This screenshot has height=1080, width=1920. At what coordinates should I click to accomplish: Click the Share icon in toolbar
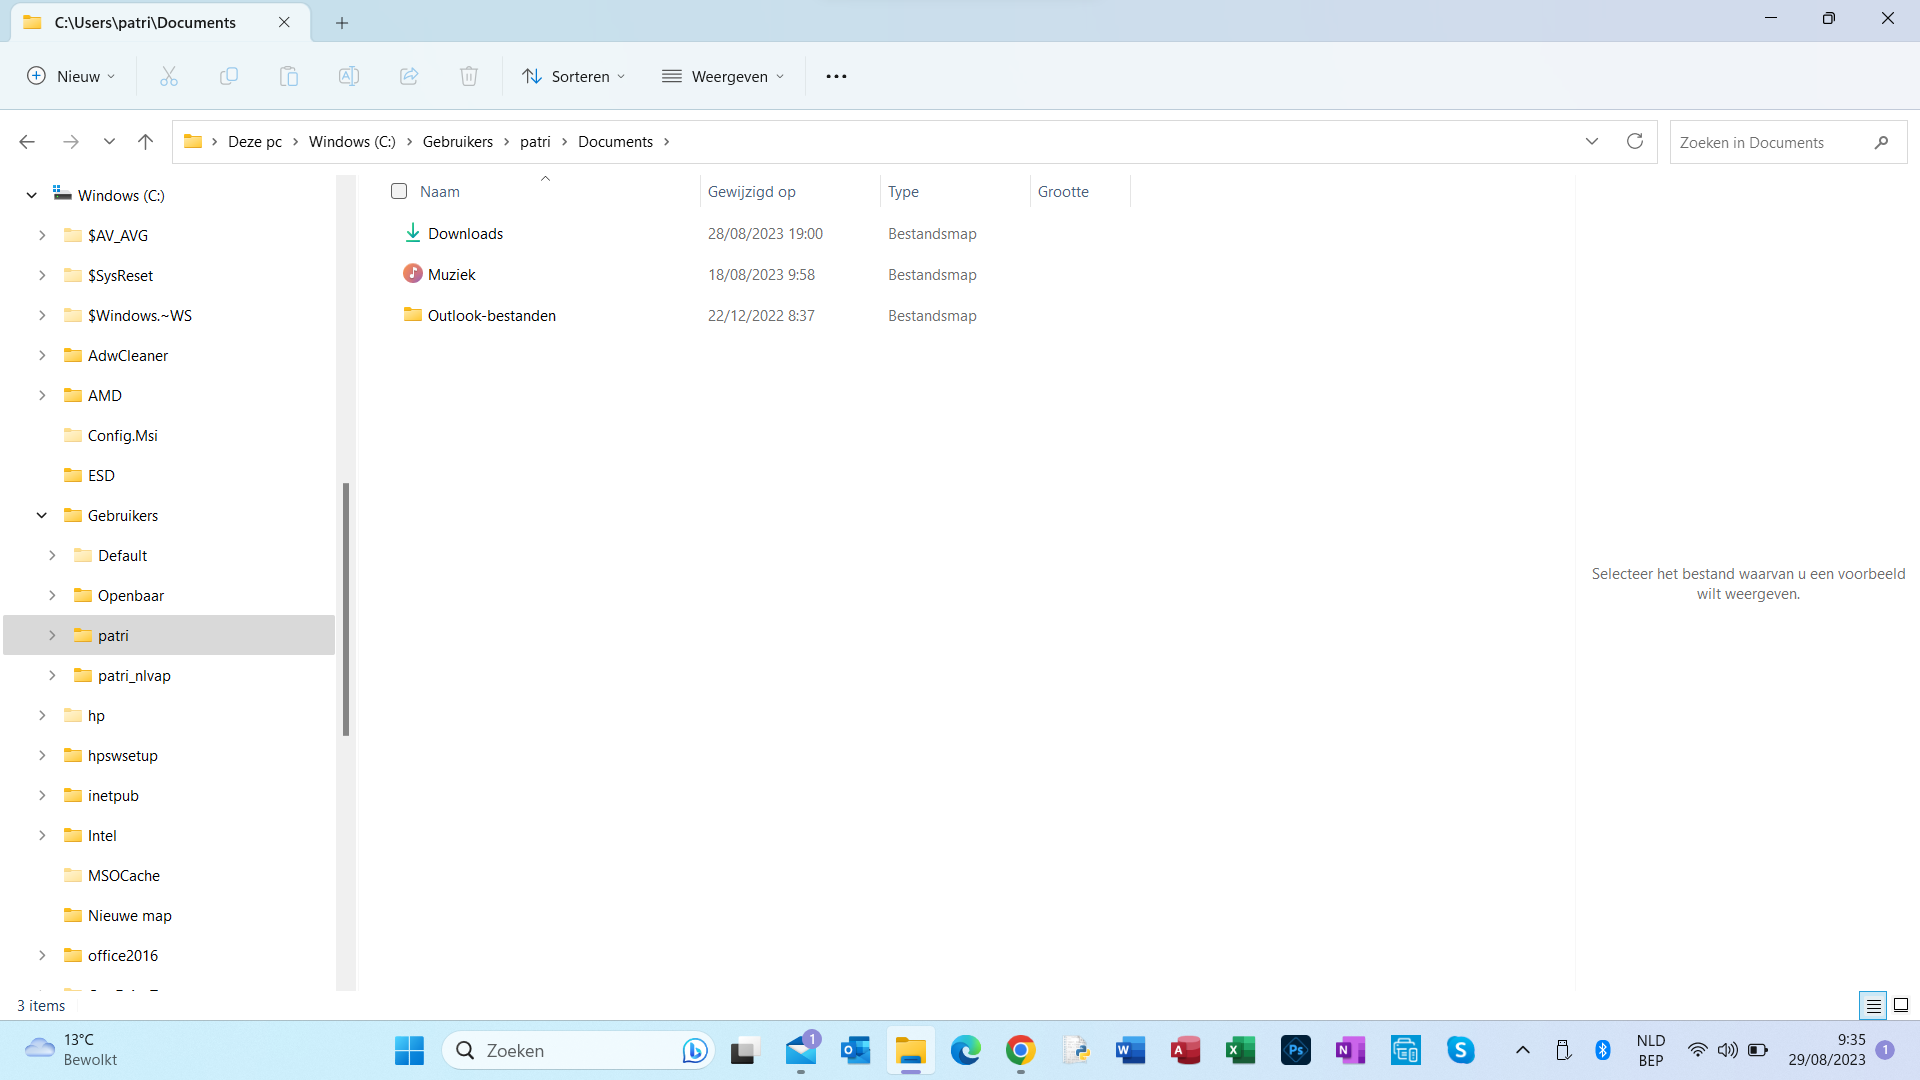click(x=409, y=76)
